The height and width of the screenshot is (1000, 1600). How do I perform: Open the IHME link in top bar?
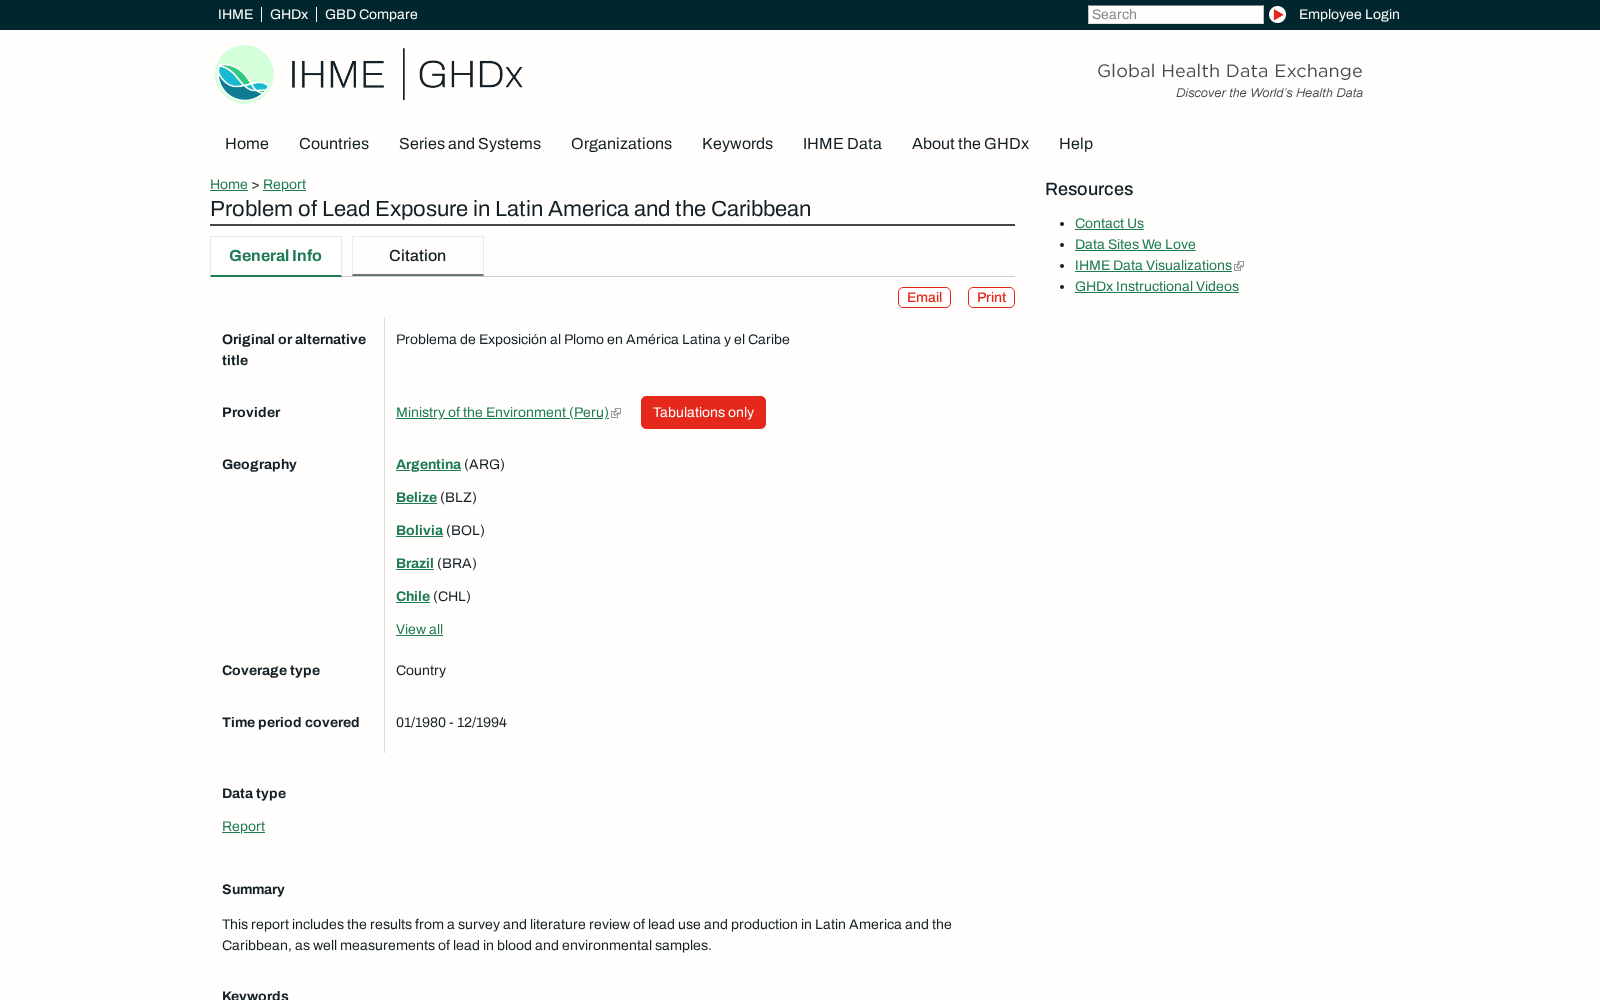click(235, 14)
